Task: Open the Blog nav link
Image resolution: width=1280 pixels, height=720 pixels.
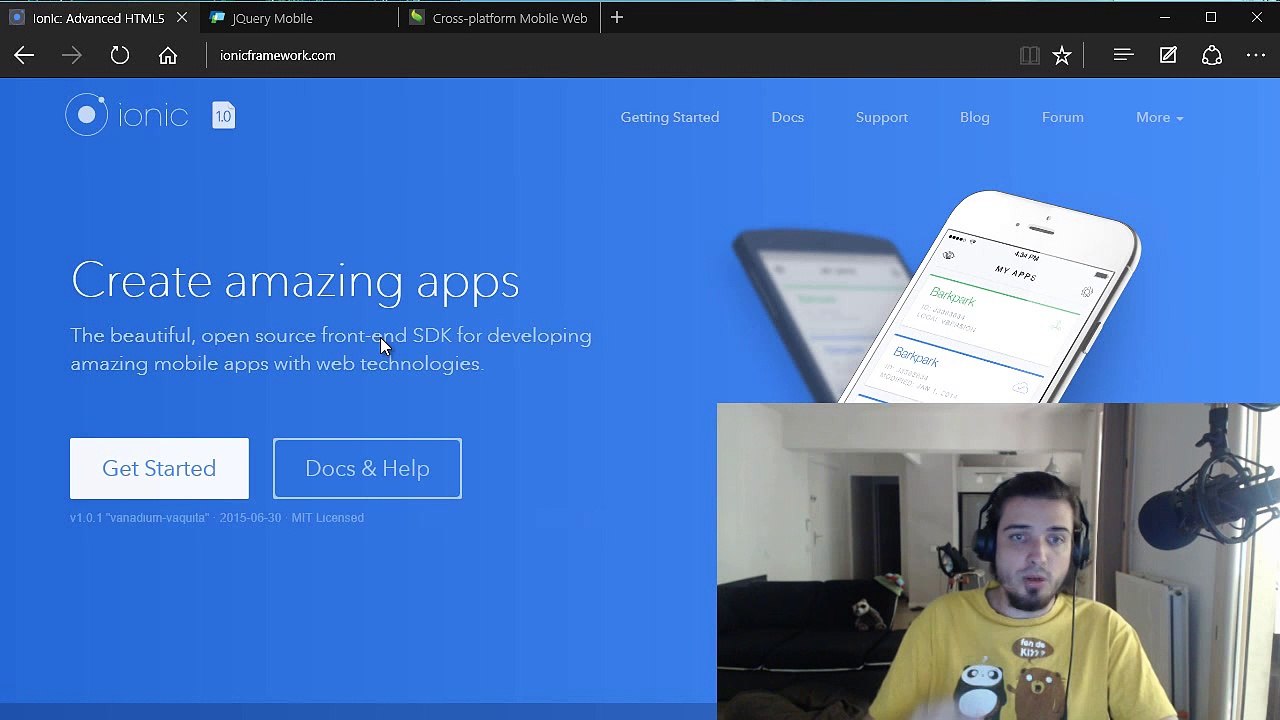Action: 974,117
